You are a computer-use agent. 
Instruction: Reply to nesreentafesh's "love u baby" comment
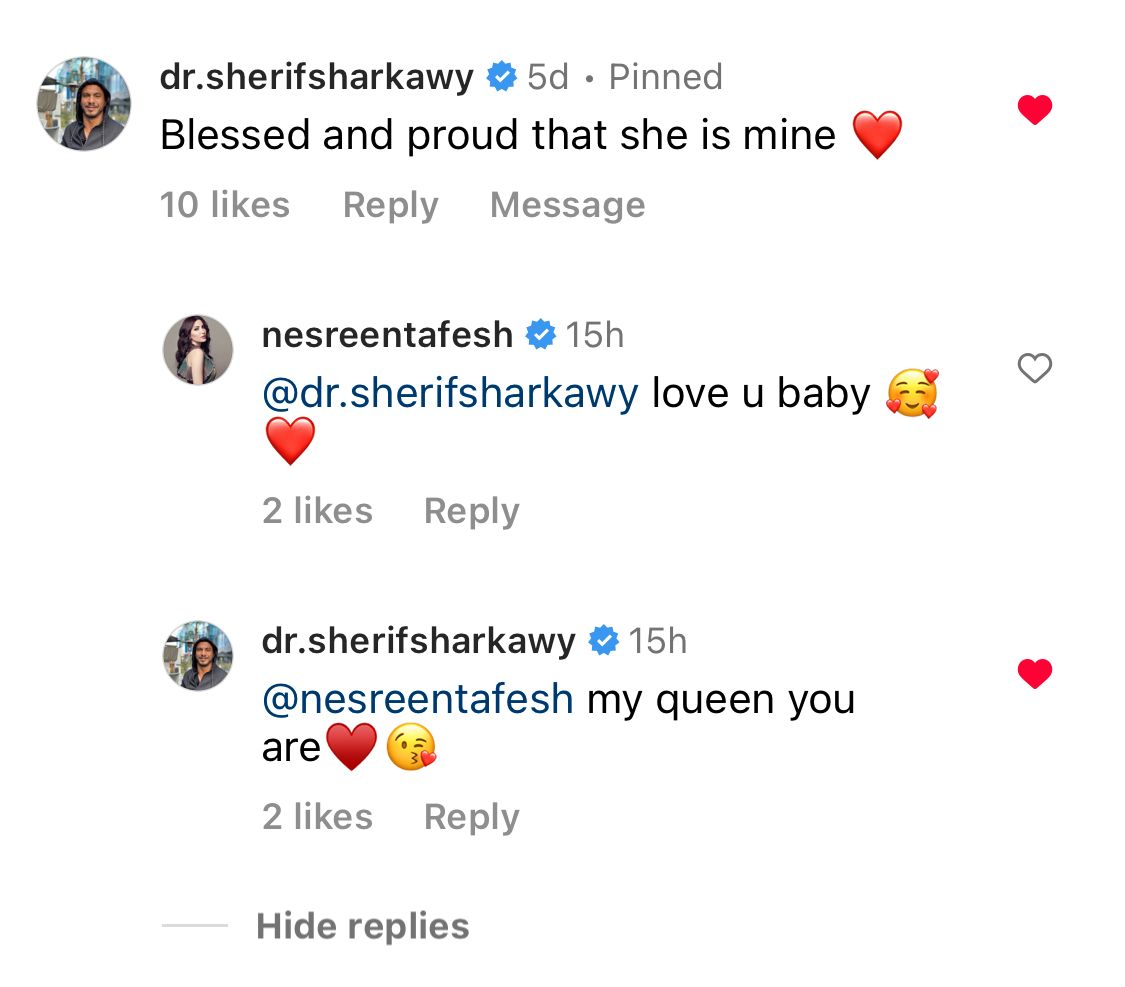pyautogui.click(x=471, y=511)
